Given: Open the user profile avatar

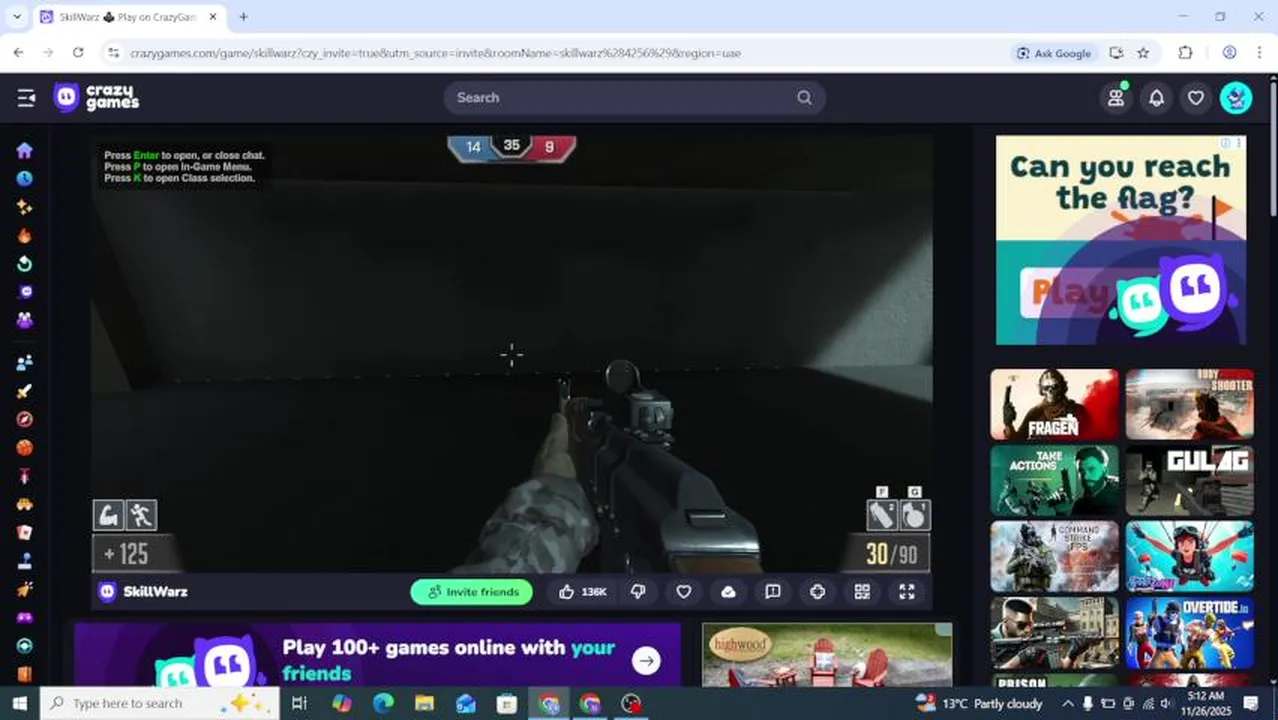Looking at the screenshot, I should click(x=1236, y=97).
